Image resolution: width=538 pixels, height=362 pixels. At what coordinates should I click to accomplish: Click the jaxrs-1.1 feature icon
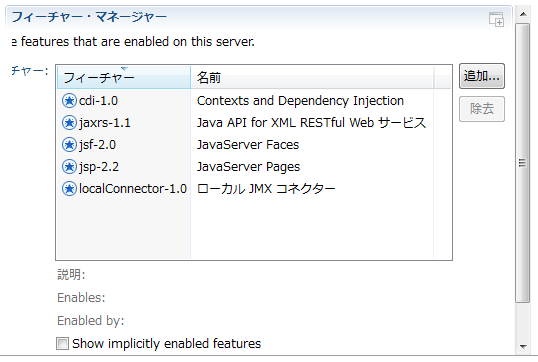pos(69,123)
